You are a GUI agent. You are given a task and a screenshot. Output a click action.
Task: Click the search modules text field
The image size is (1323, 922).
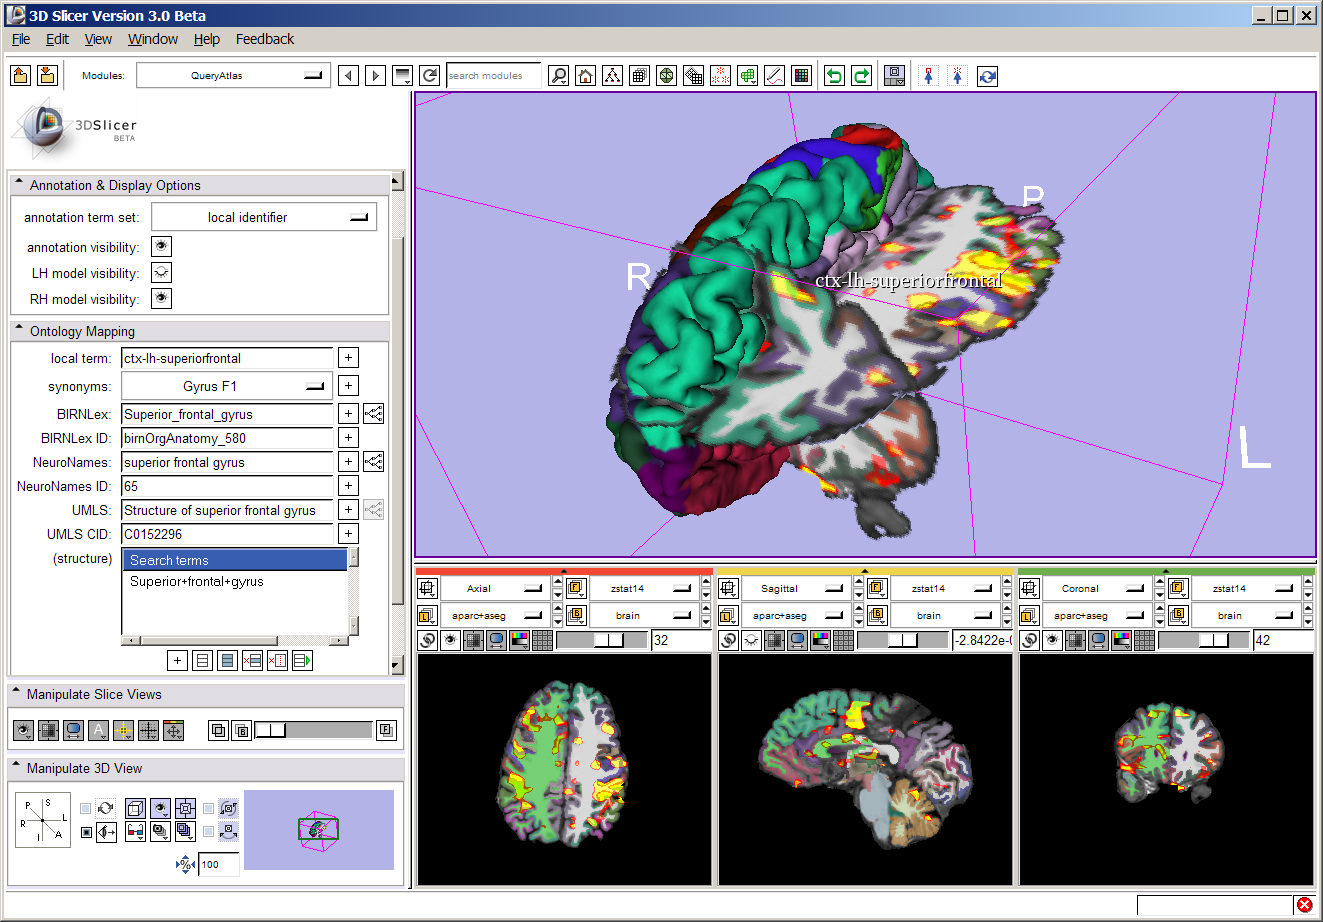pyautogui.click(x=493, y=76)
